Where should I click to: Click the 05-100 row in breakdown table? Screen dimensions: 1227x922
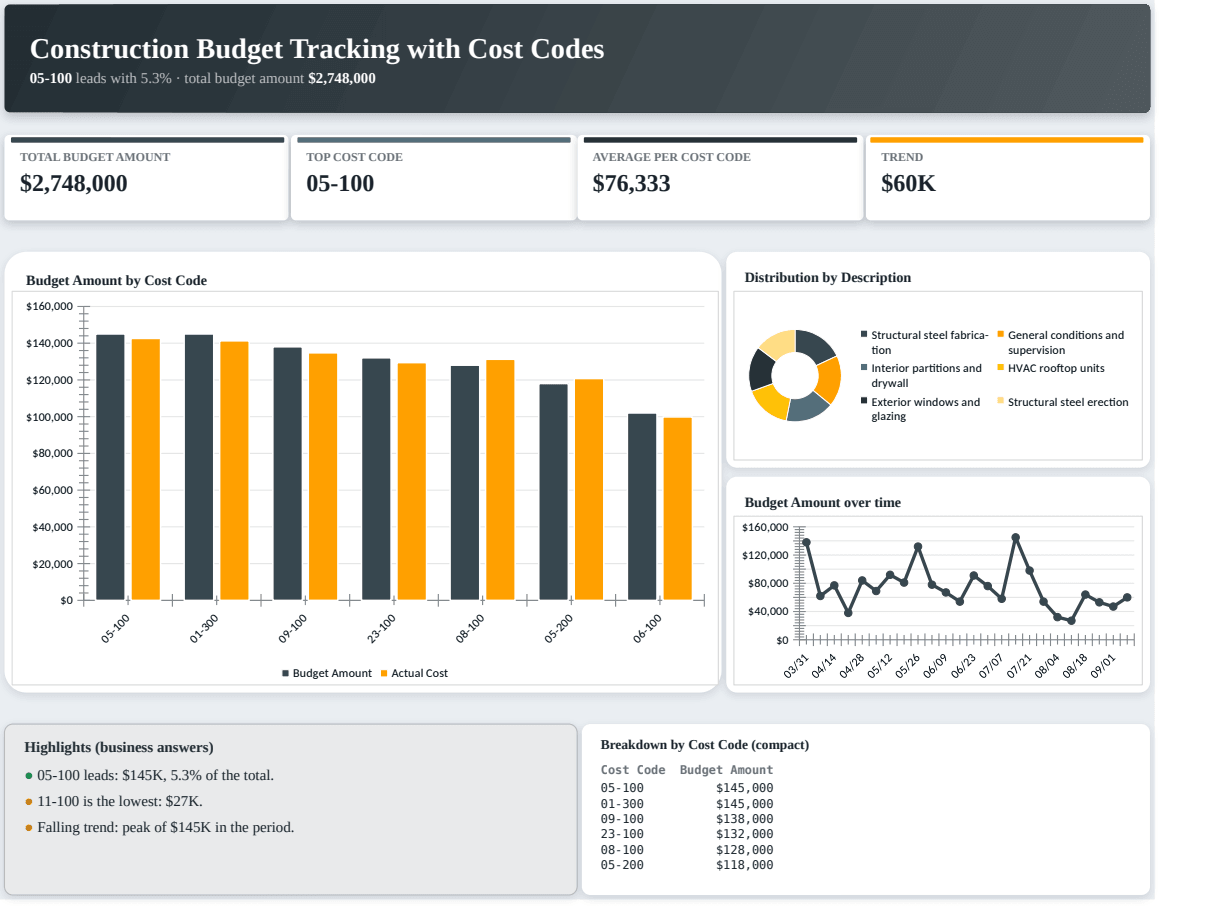click(x=687, y=788)
